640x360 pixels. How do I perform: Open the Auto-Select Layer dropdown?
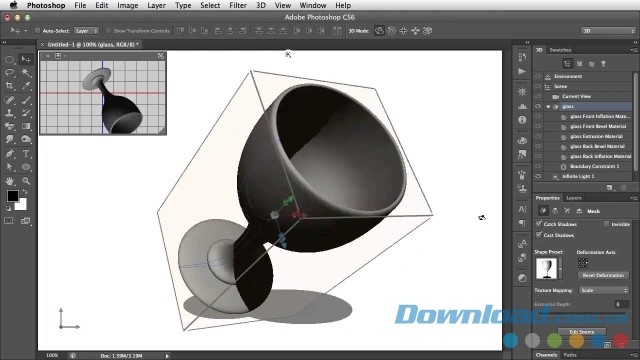click(x=87, y=31)
